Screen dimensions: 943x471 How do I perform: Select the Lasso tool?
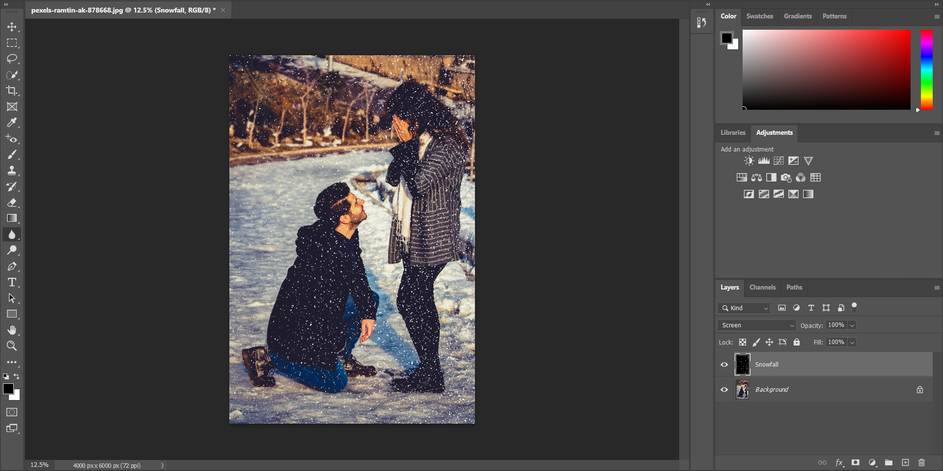pyautogui.click(x=11, y=59)
